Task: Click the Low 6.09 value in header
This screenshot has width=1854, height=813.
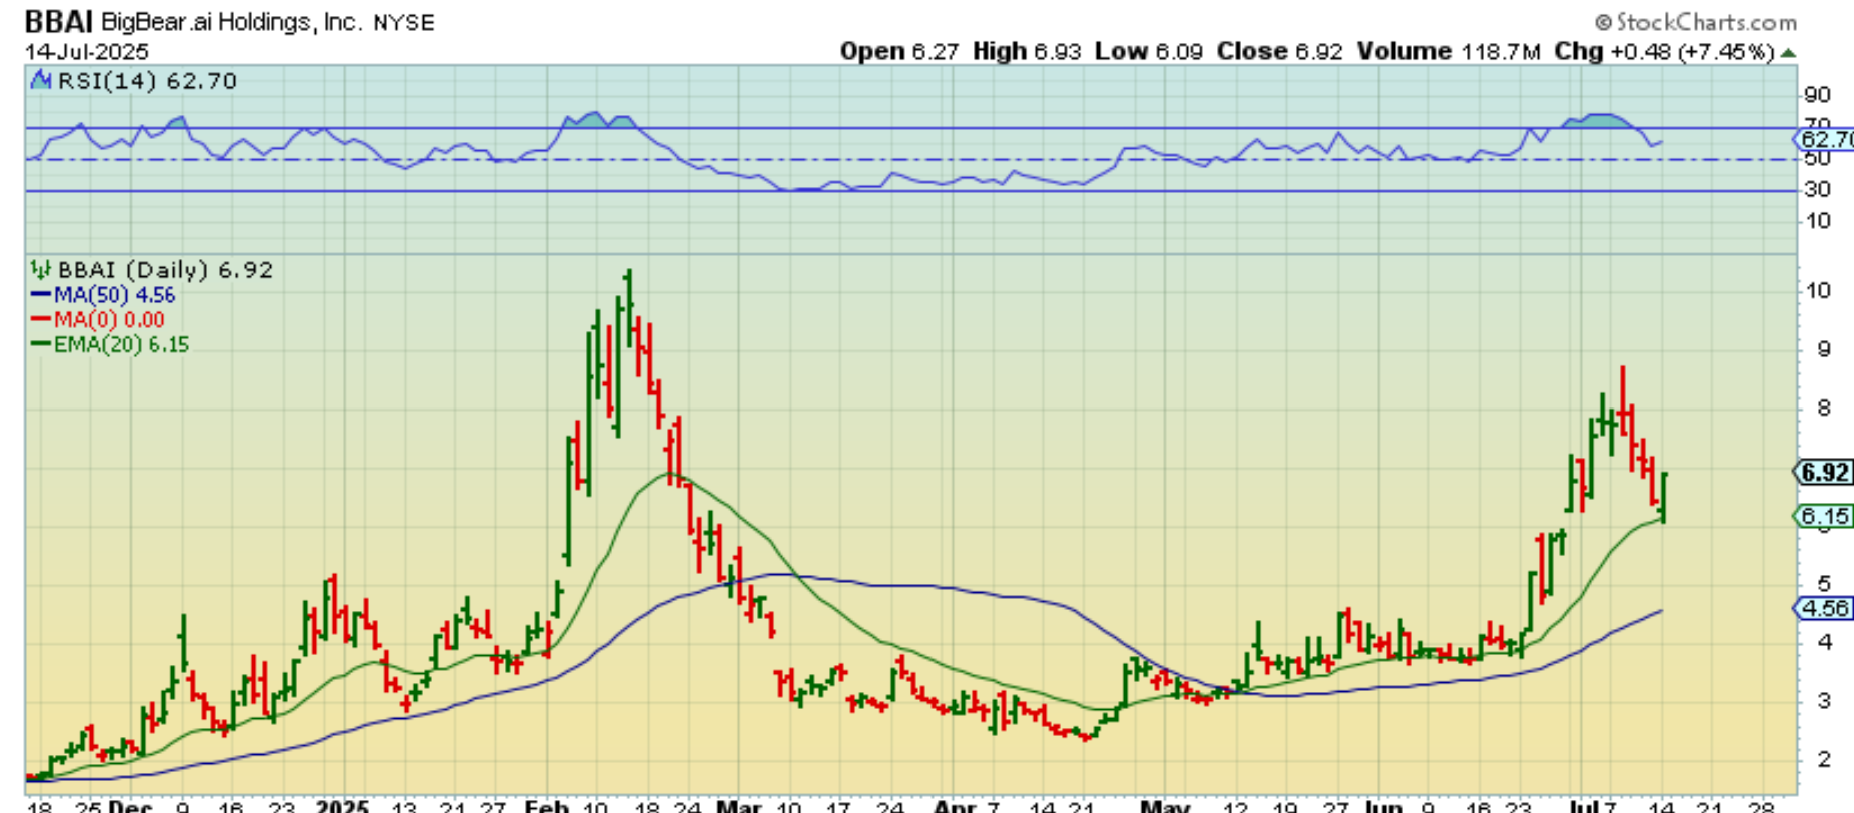Action: (x=1149, y=51)
